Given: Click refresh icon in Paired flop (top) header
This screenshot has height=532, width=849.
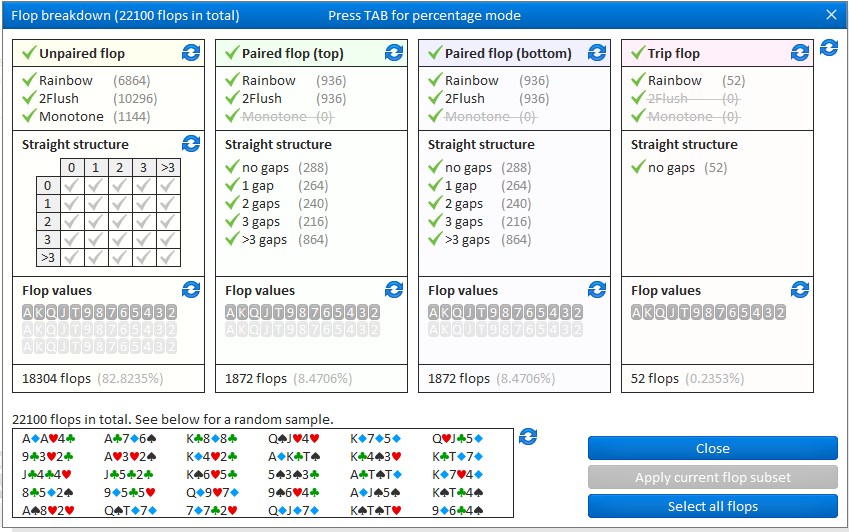Looking at the screenshot, I should pyautogui.click(x=394, y=53).
